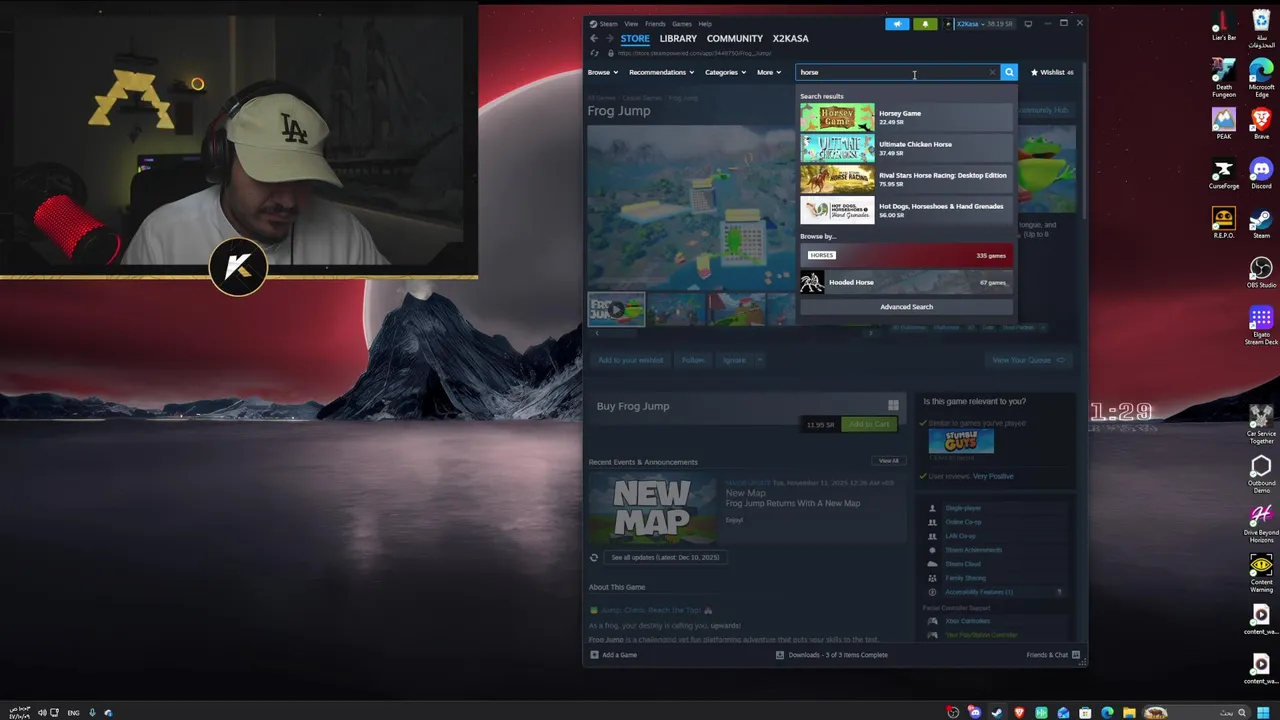
Task: Select Ultimate Chicken Horse search result
Action: click(906, 148)
